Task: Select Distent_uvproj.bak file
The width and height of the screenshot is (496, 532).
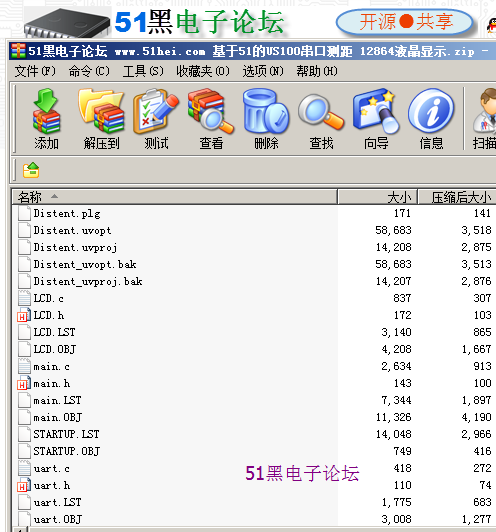Action: point(88,281)
